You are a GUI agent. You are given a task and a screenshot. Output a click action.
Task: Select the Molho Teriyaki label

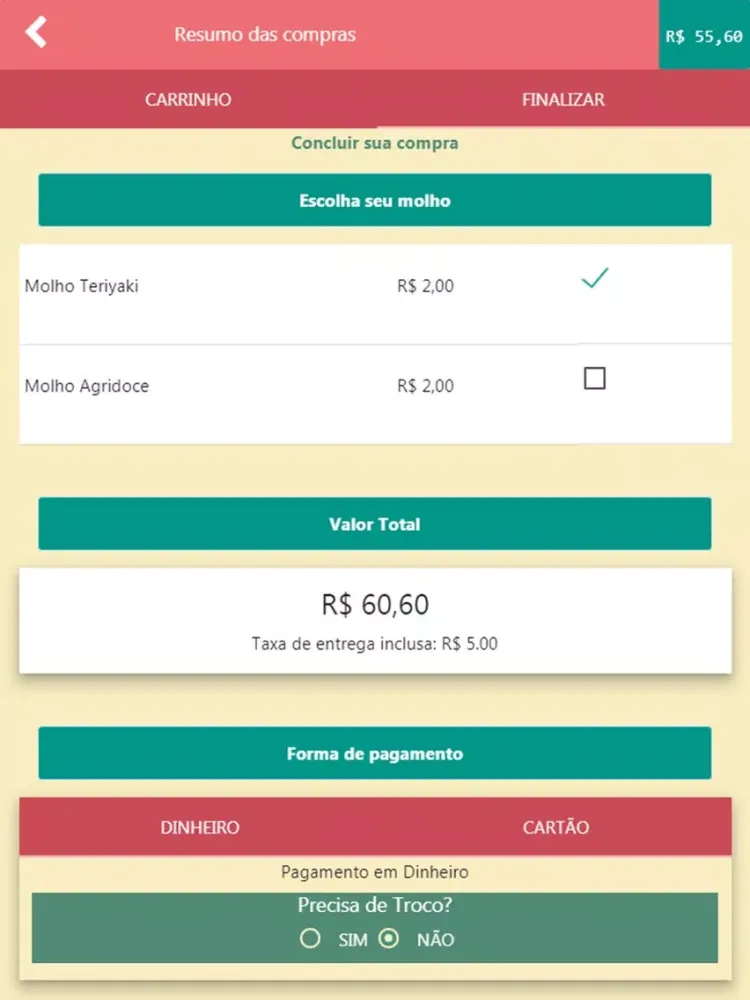82,286
